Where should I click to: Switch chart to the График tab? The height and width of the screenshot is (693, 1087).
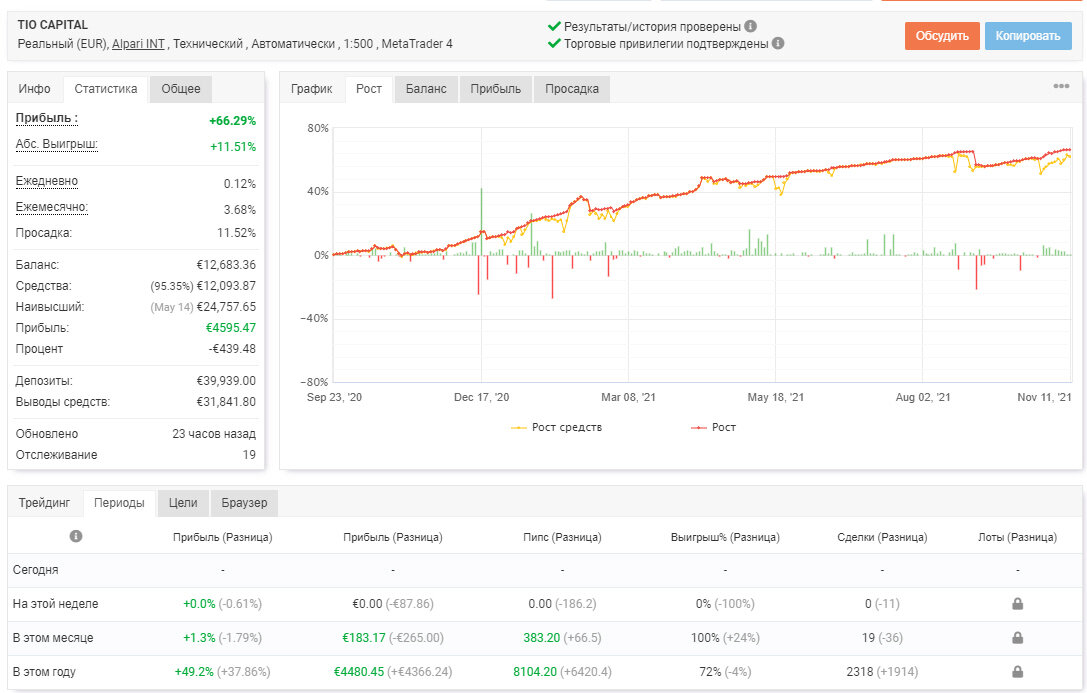point(311,89)
